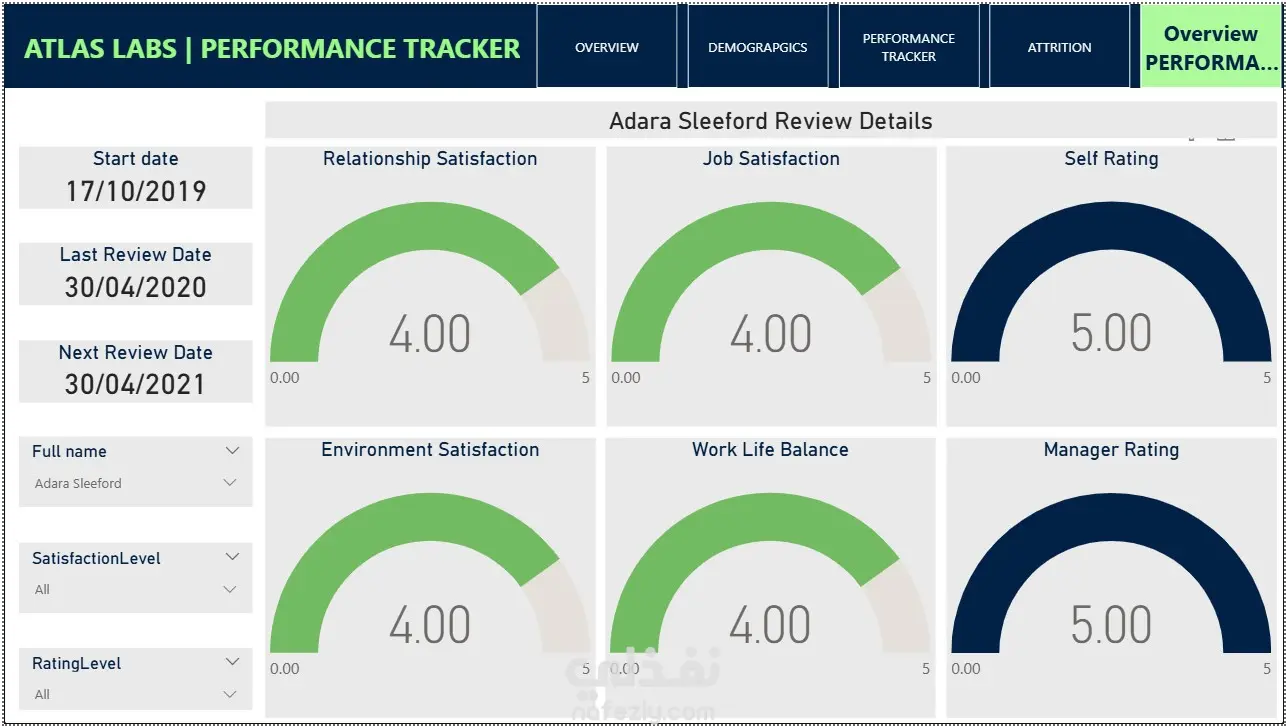The width and height of the screenshot is (1286, 726).
Task: Collapse the Full name slicer header chevron
Action: tap(233, 451)
